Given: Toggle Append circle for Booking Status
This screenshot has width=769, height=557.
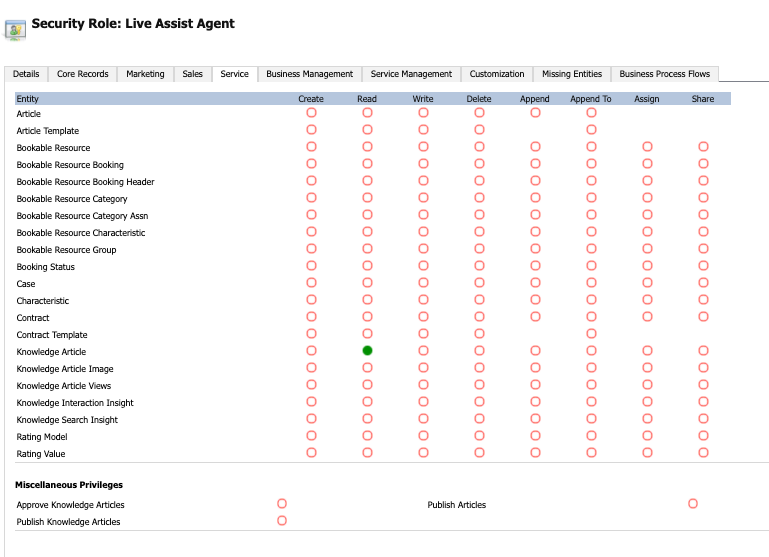Looking at the screenshot, I should 536,266.
